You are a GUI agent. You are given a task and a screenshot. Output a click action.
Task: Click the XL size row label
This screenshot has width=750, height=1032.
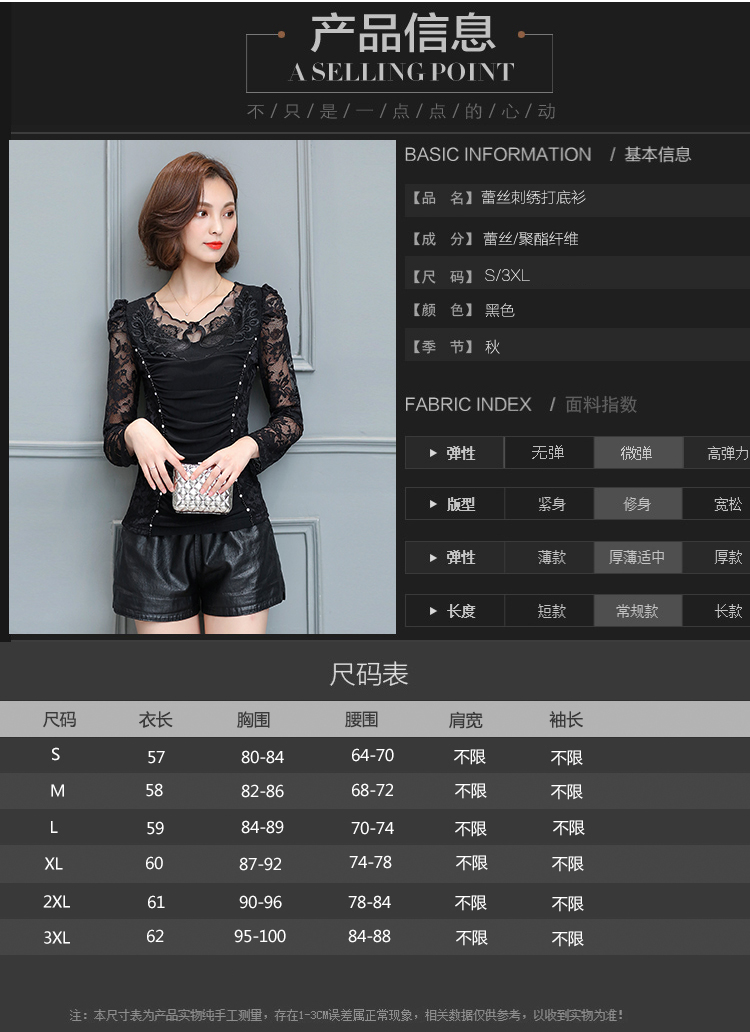pyautogui.click(x=54, y=864)
